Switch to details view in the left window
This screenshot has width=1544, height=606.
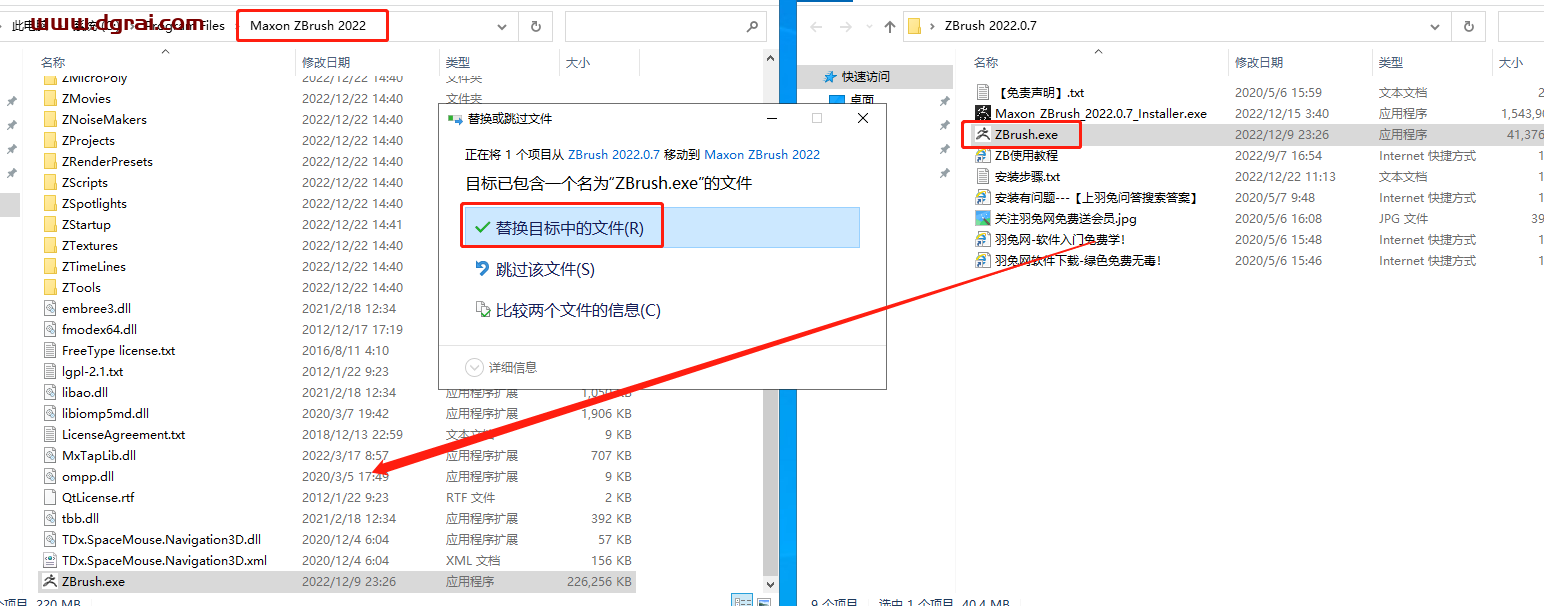point(742,600)
